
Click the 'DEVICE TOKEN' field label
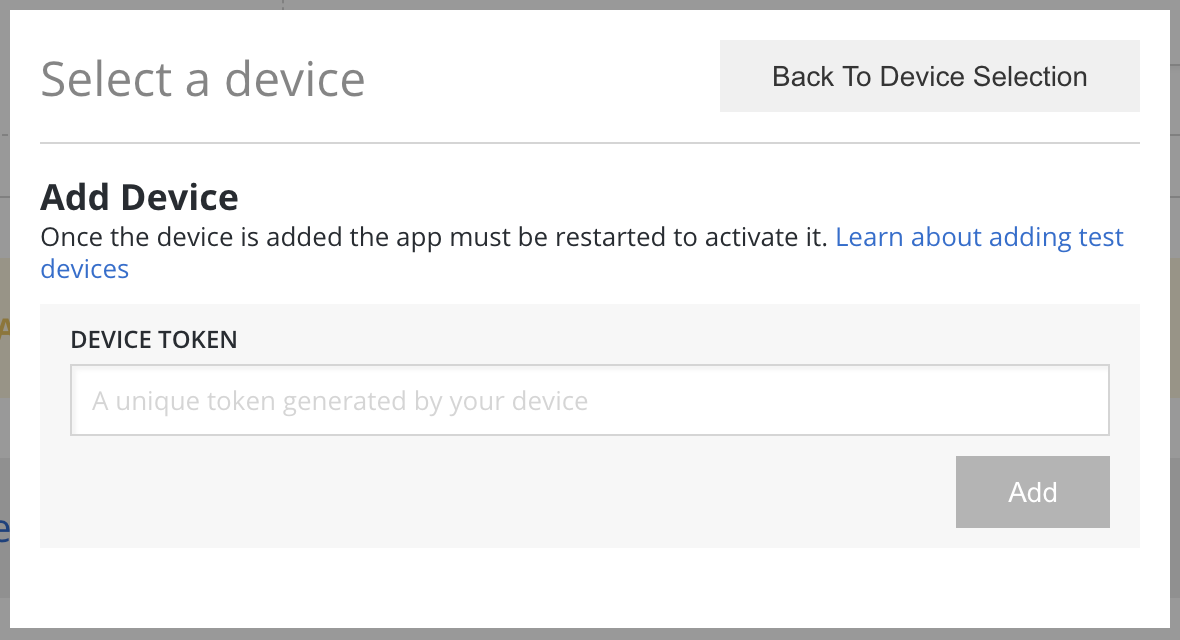tap(154, 340)
